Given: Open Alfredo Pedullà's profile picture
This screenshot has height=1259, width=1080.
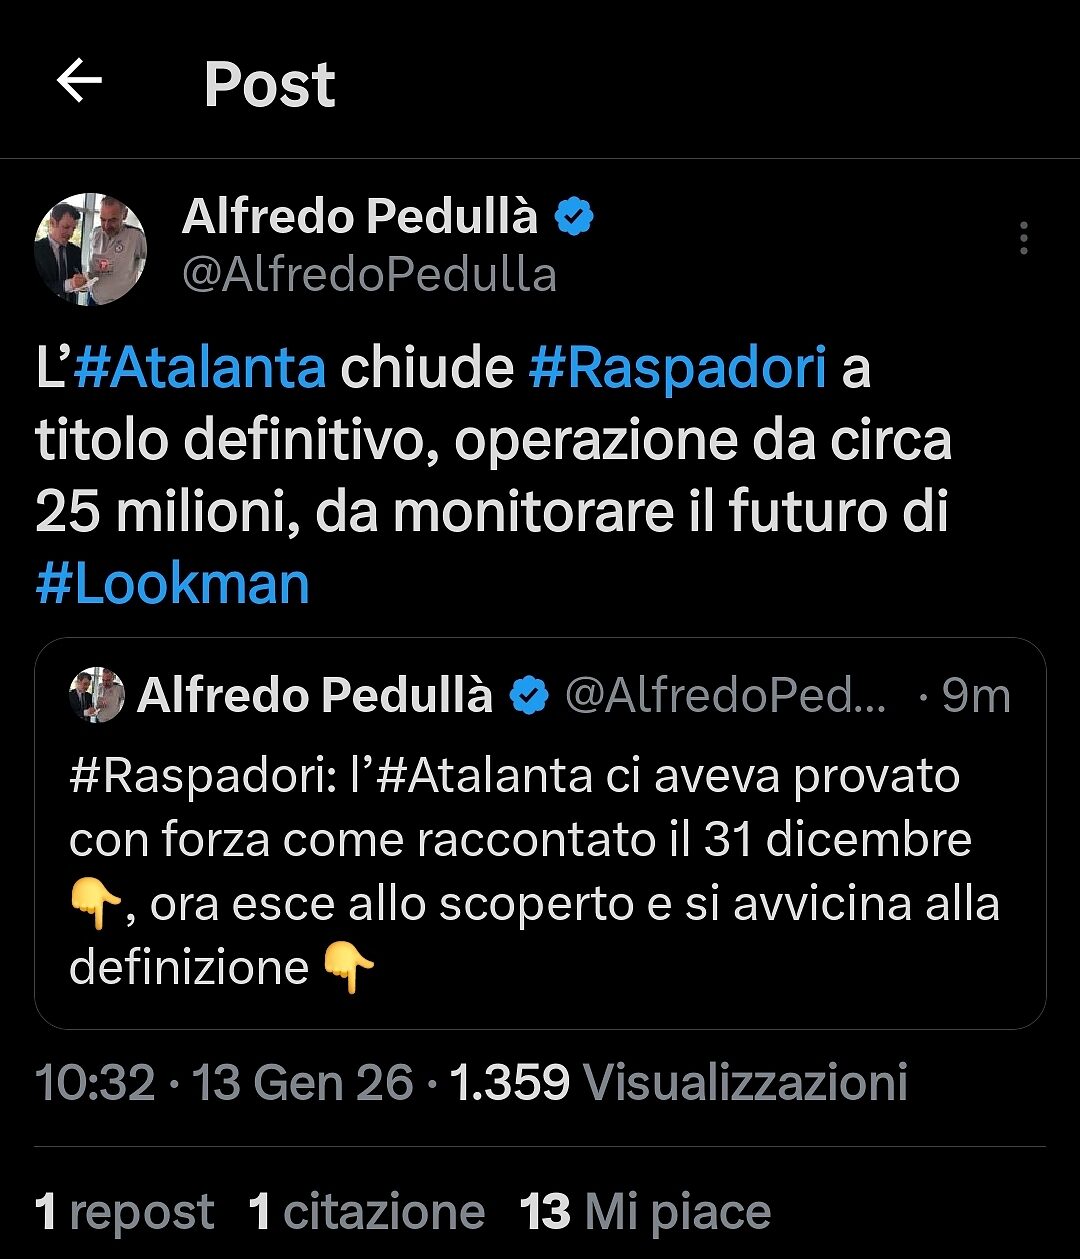Looking at the screenshot, I should pyautogui.click(x=91, y=249).
